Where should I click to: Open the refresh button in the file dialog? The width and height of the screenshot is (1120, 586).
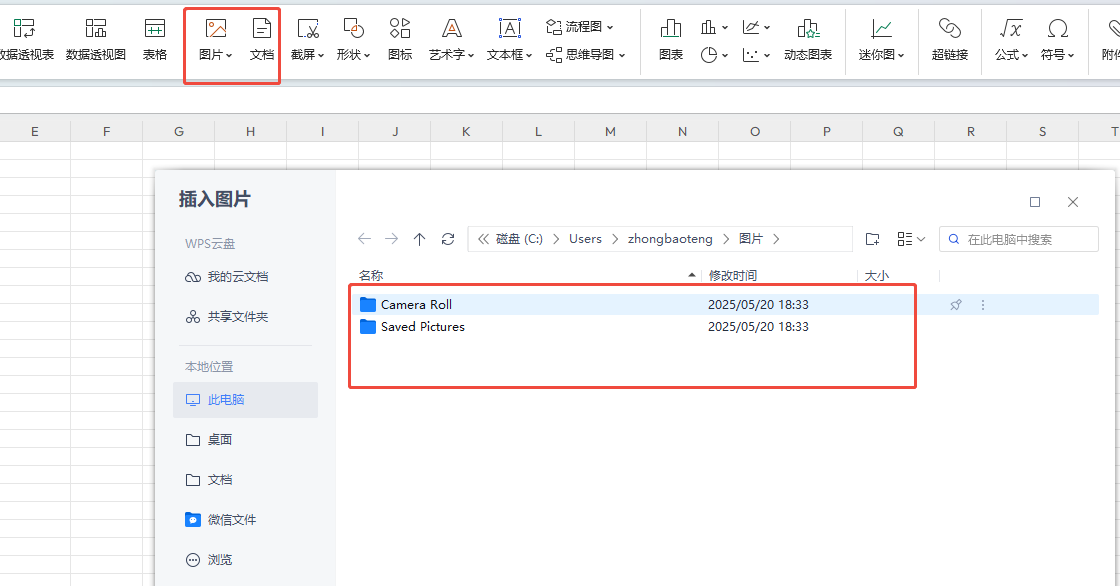[446, 238]
